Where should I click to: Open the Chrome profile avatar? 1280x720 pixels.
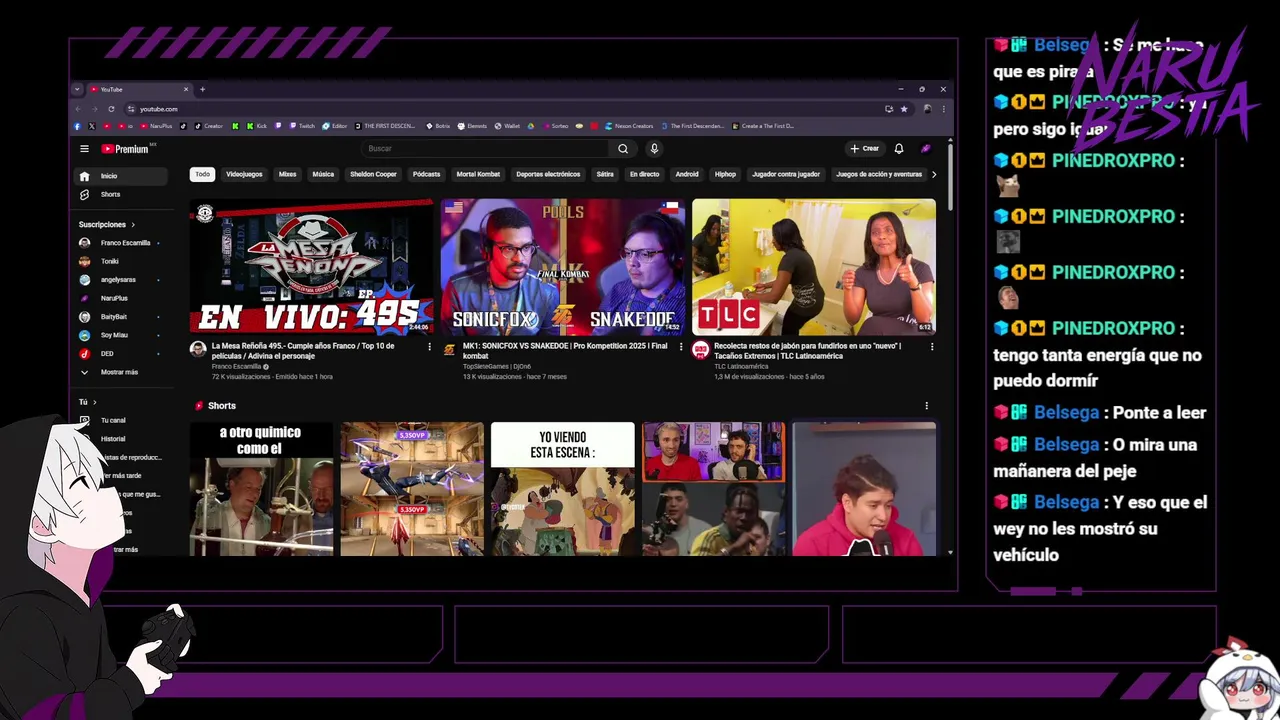pyautogui.click(x=927, y=109)
